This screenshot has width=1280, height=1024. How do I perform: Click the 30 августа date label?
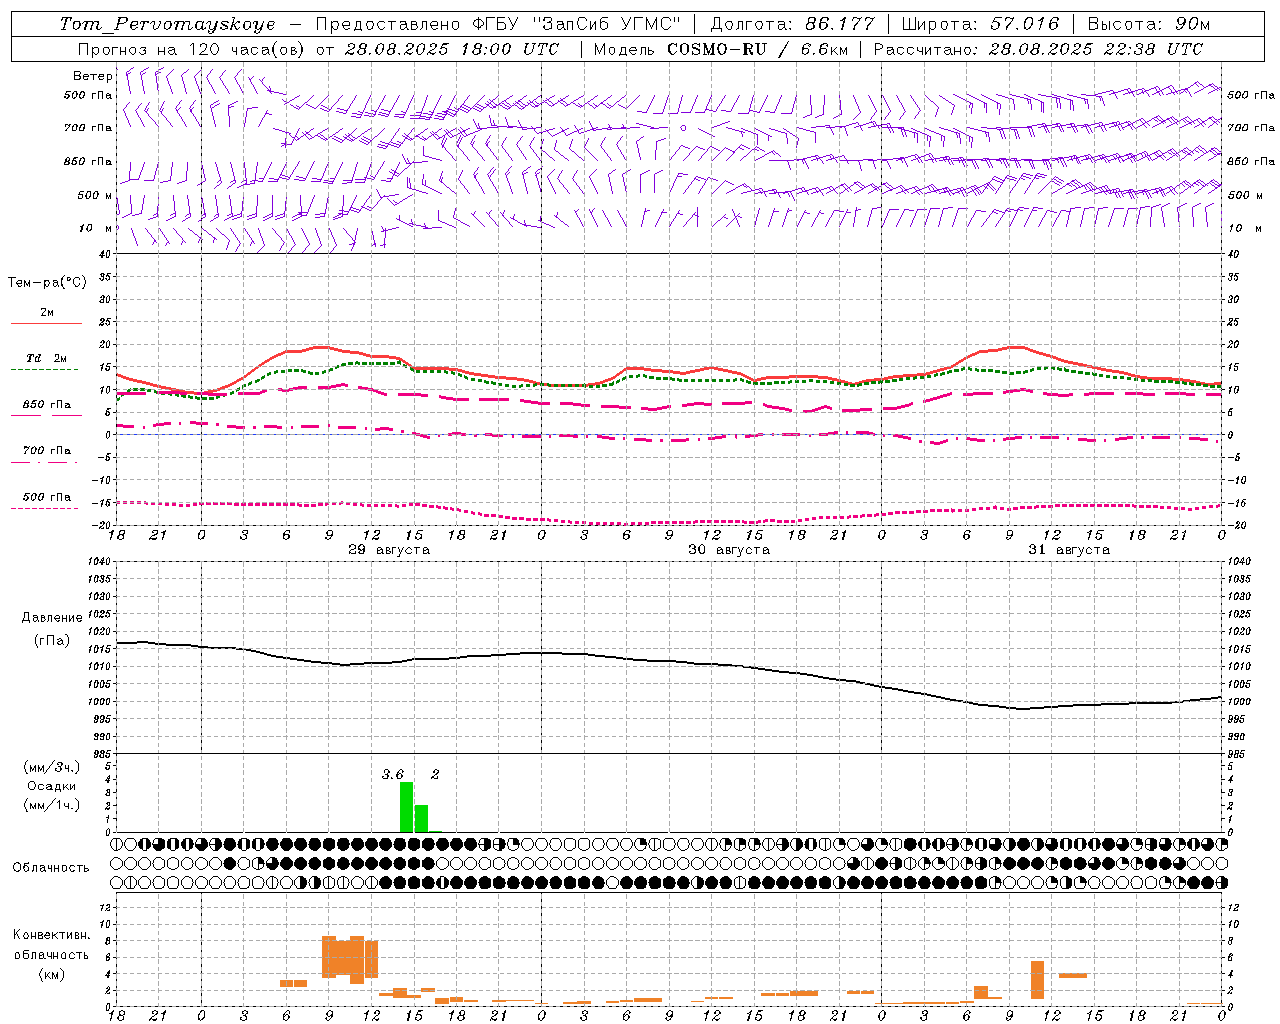tap(729, 550)
